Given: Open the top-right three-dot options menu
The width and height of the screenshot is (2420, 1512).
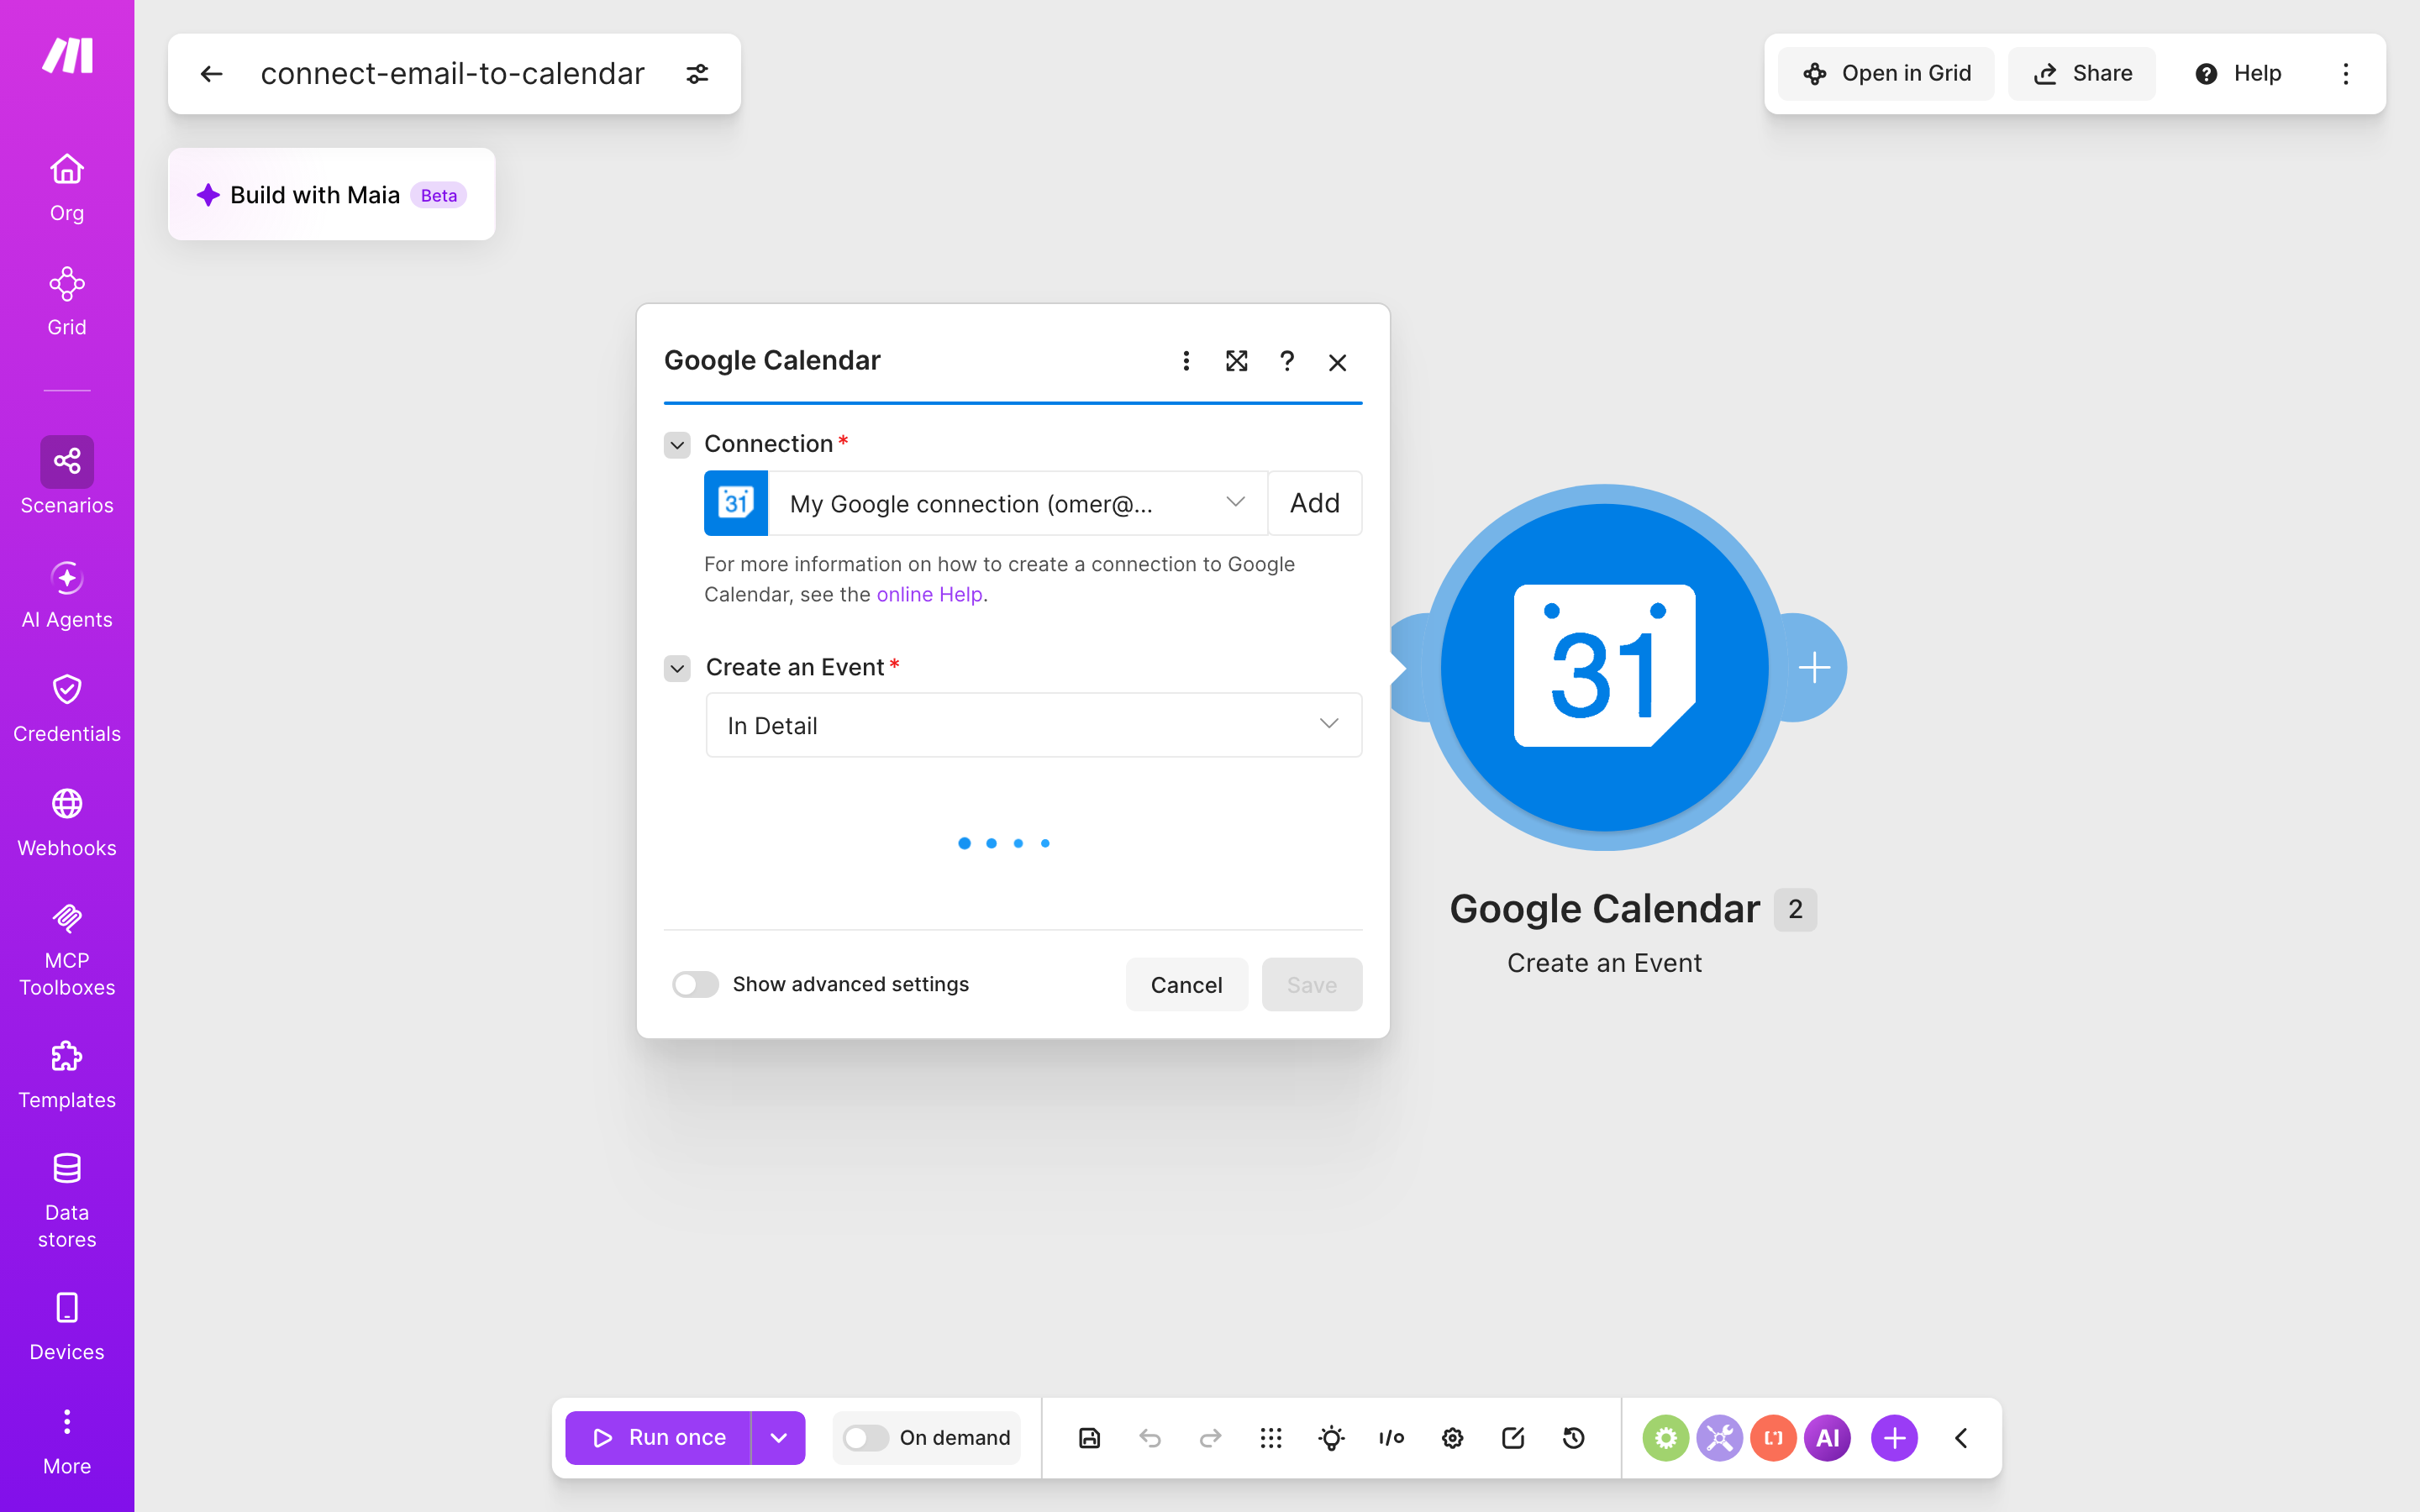Looking at the screenshot, I should point(2346,74).
